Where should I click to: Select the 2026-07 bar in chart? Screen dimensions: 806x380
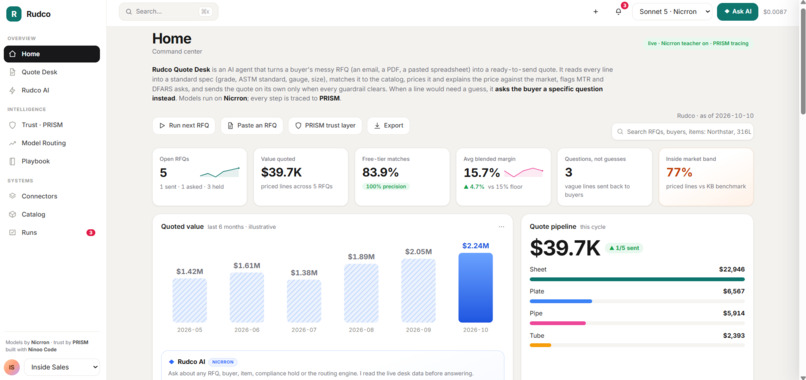(x=304, y=301)
